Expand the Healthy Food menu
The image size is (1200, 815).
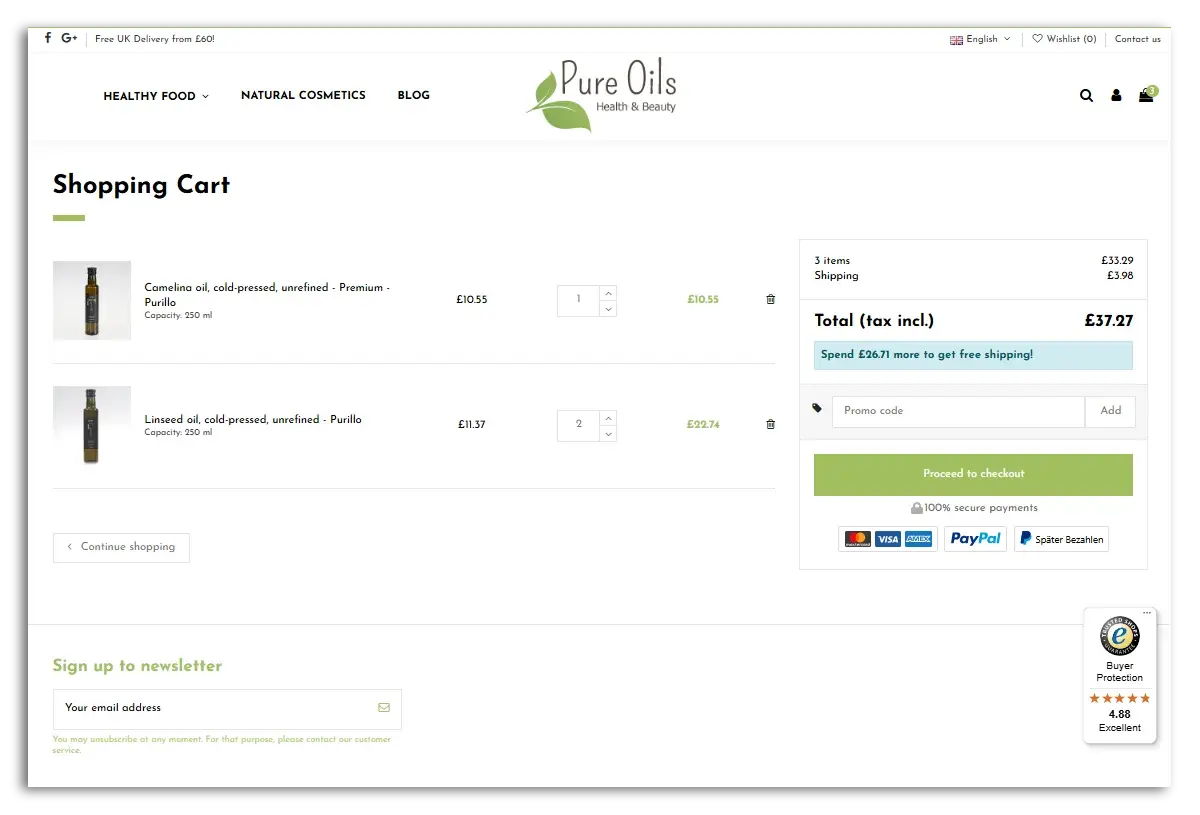156,96
